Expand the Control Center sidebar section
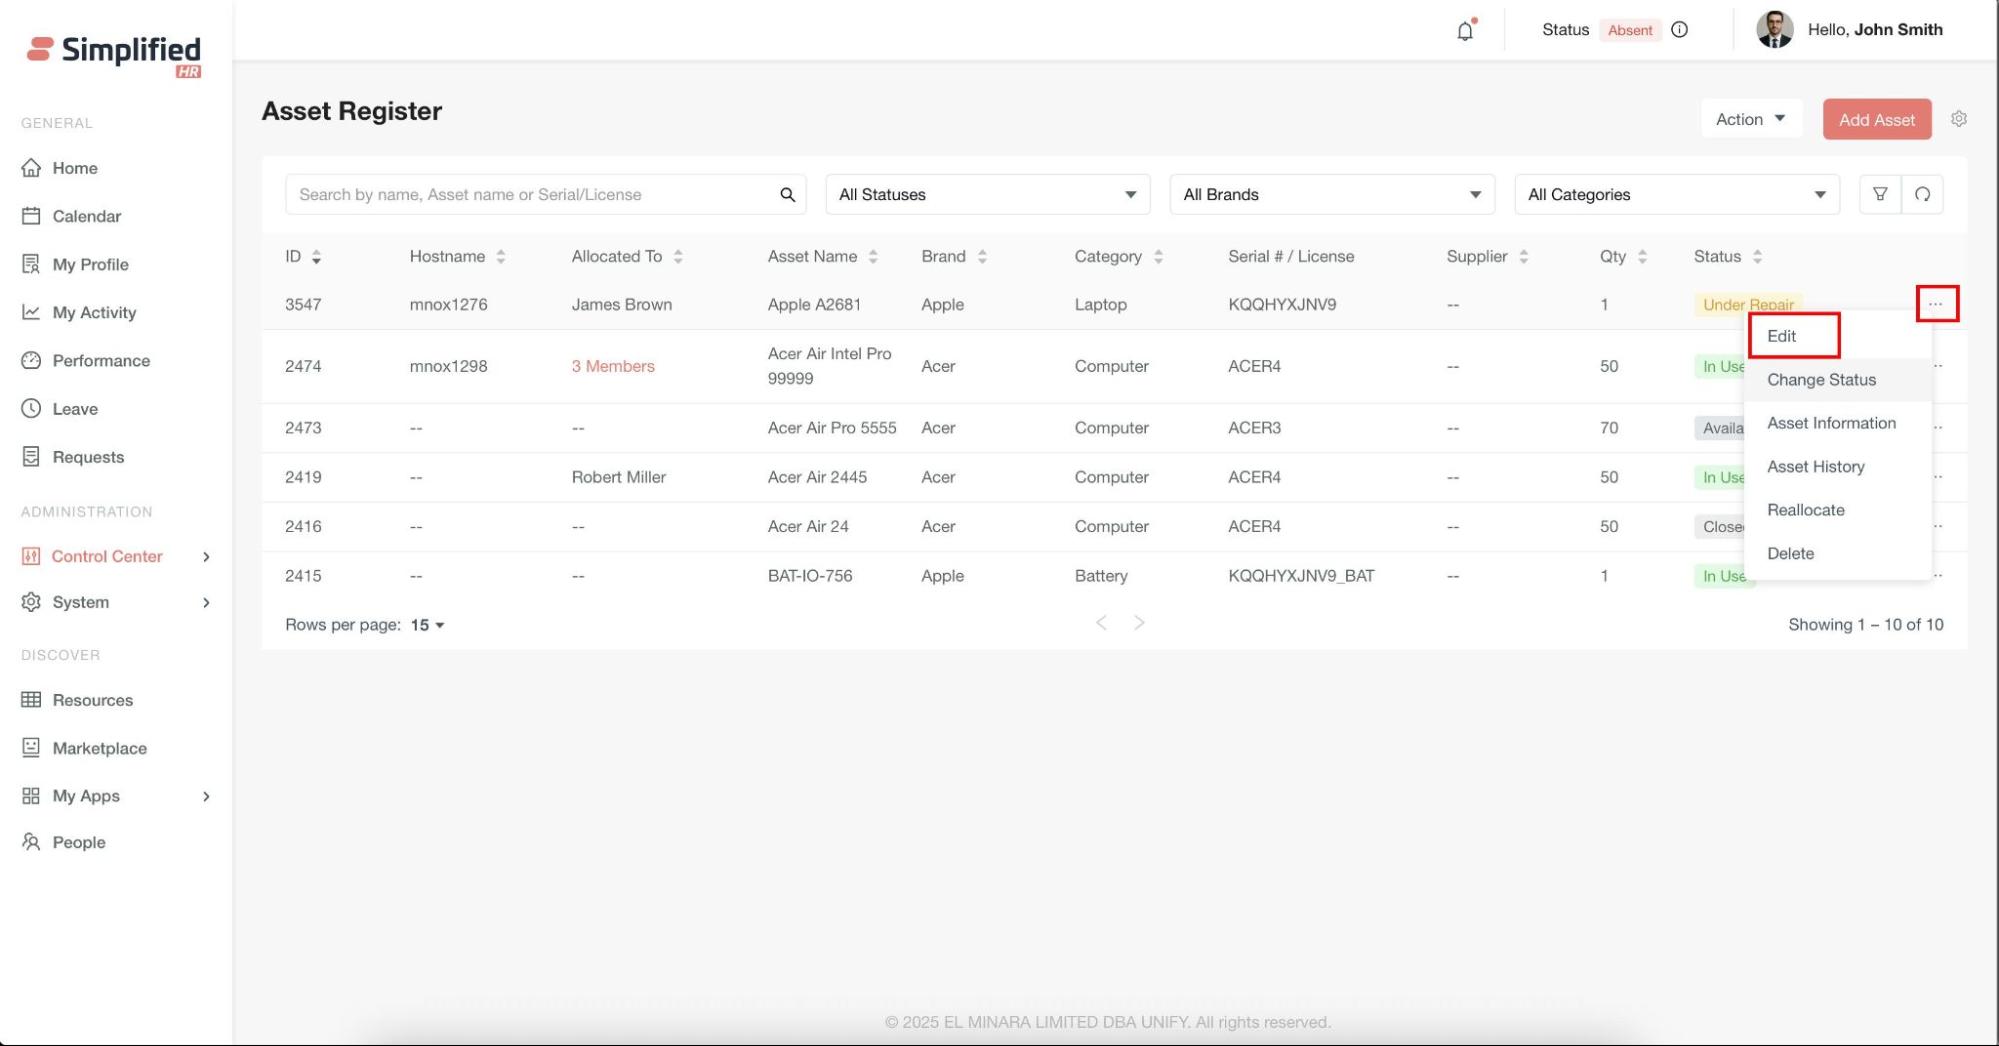The width and height of the screenshot is (1999, 1046). click(x=206, y=557)
